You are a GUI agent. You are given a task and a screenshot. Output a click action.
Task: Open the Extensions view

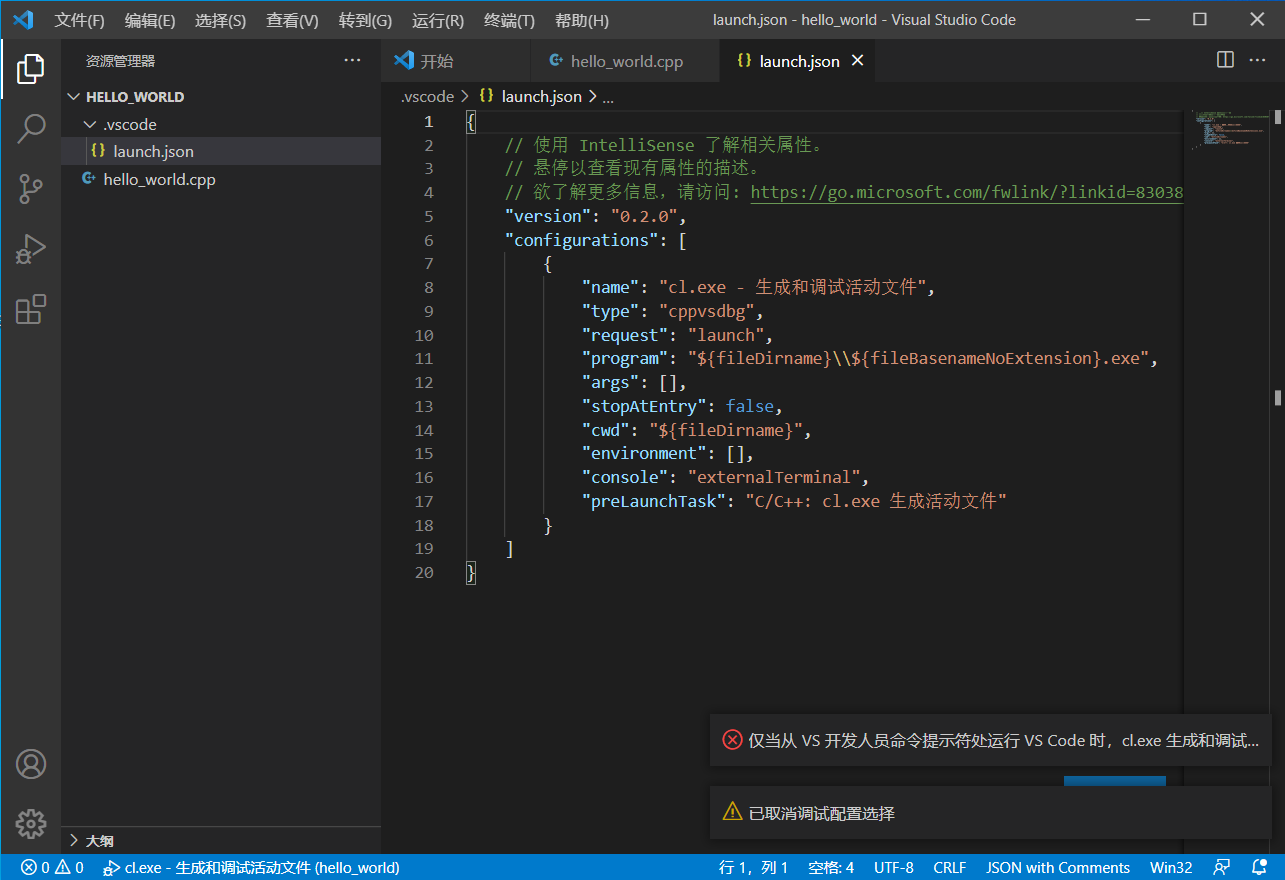pyautogui.click(x=31, y=309)
